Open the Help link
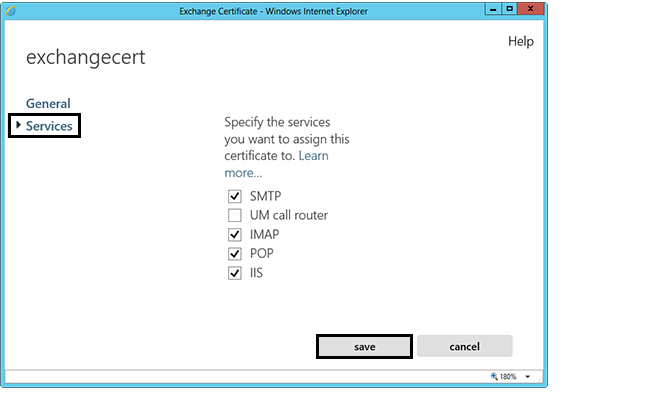Image resolution: width=646 pixels, height=409 pixels. [x=521, y=41]
